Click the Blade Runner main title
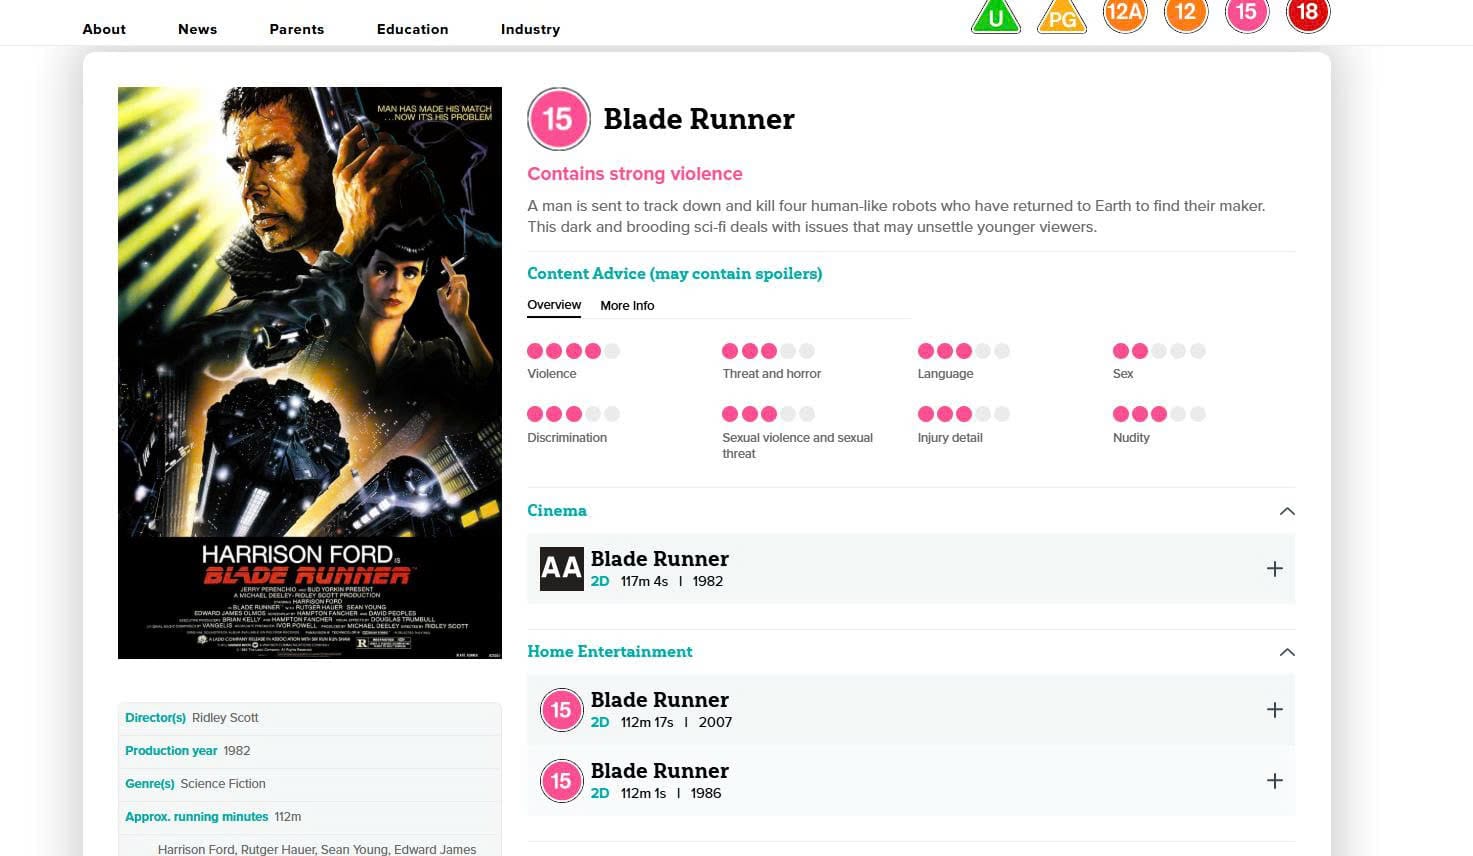 699,119
